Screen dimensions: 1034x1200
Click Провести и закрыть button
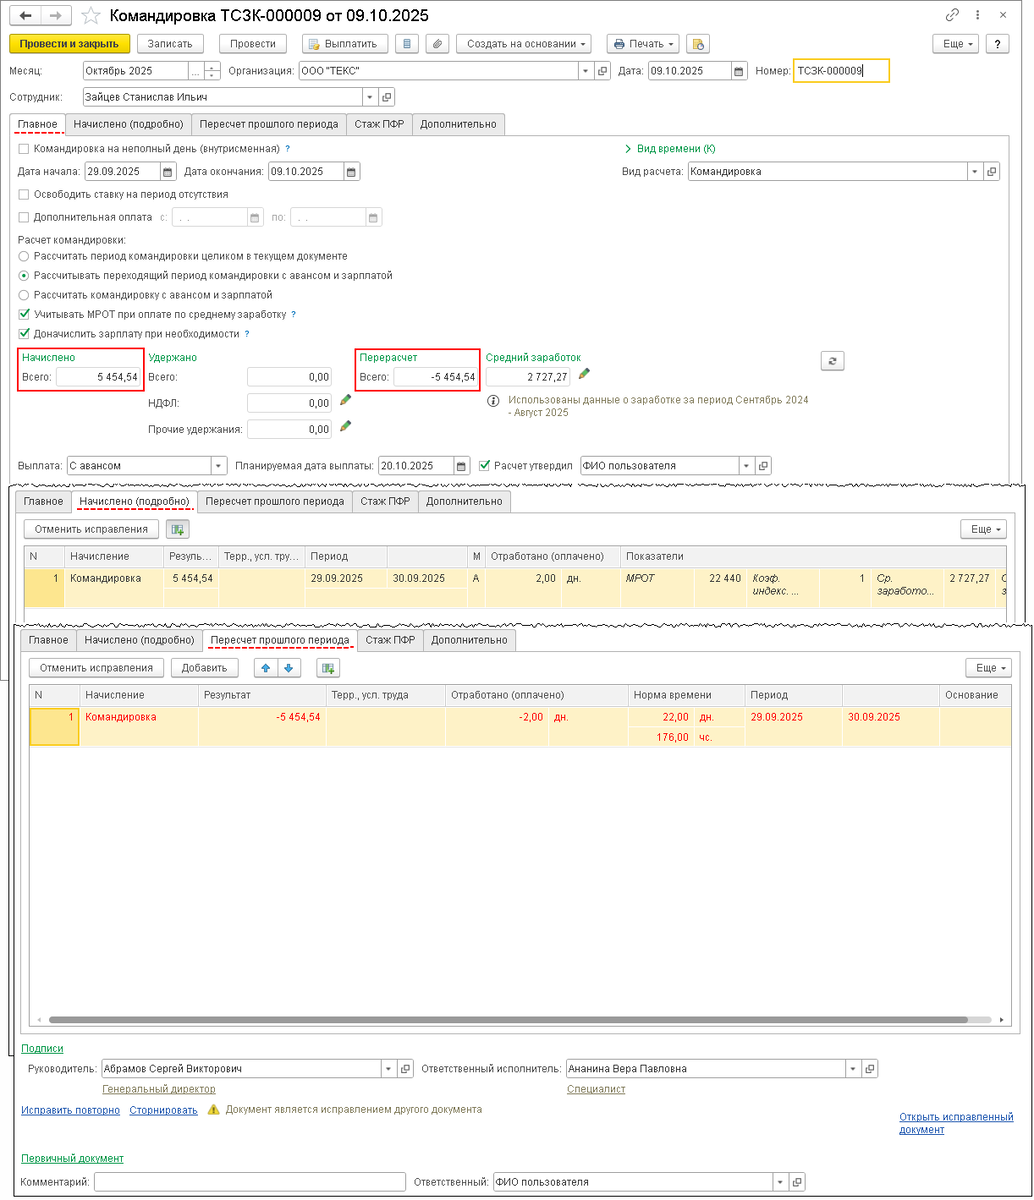point(70,44)
